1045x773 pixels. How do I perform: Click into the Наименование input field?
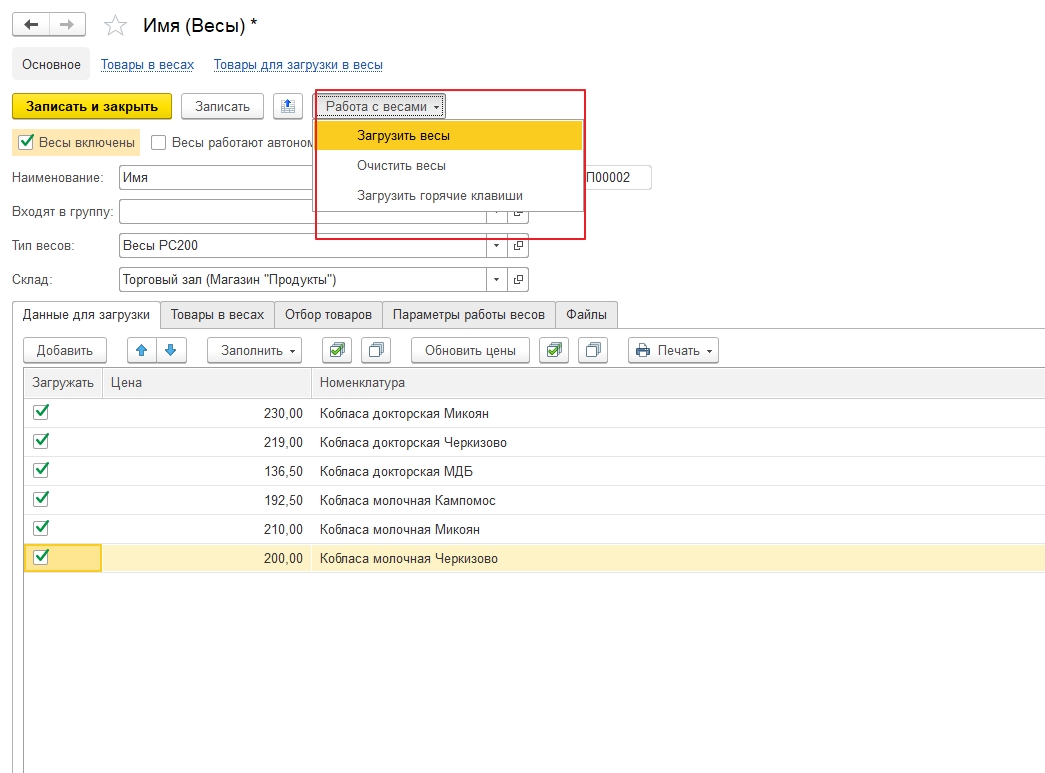click(215, 178)
